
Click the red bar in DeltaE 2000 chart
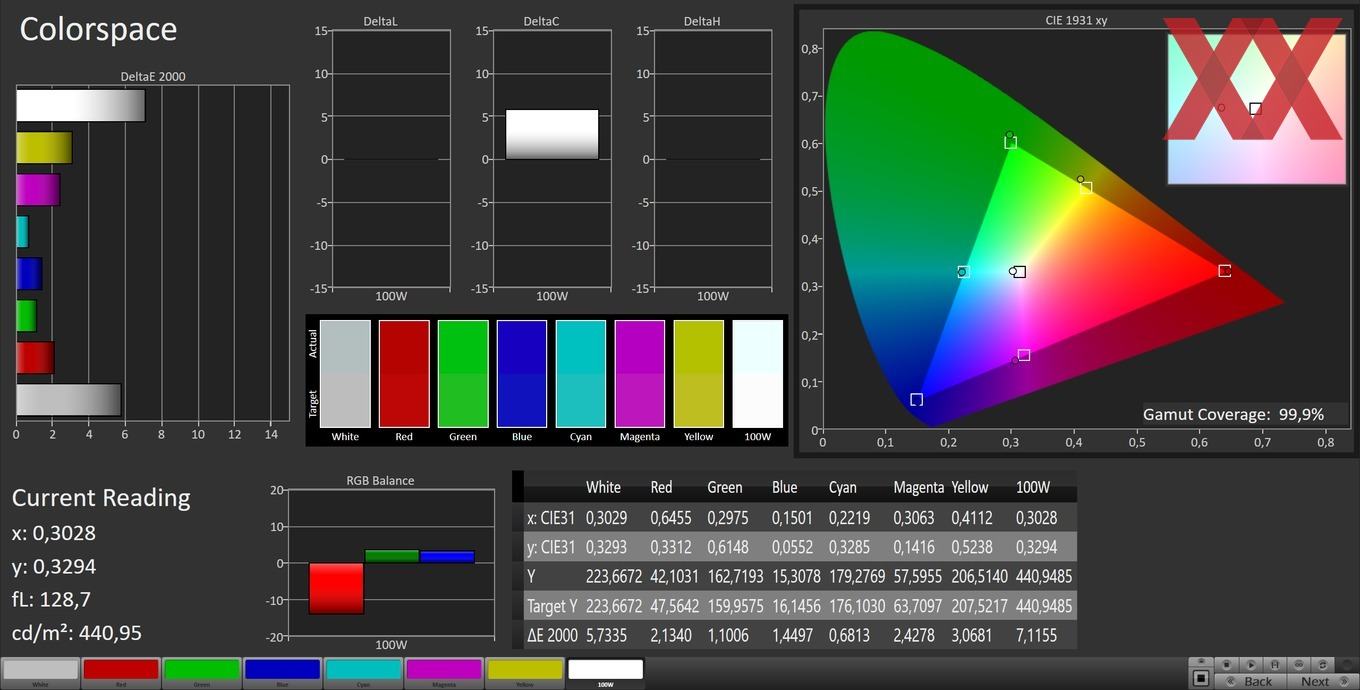(x=35, y=358)
